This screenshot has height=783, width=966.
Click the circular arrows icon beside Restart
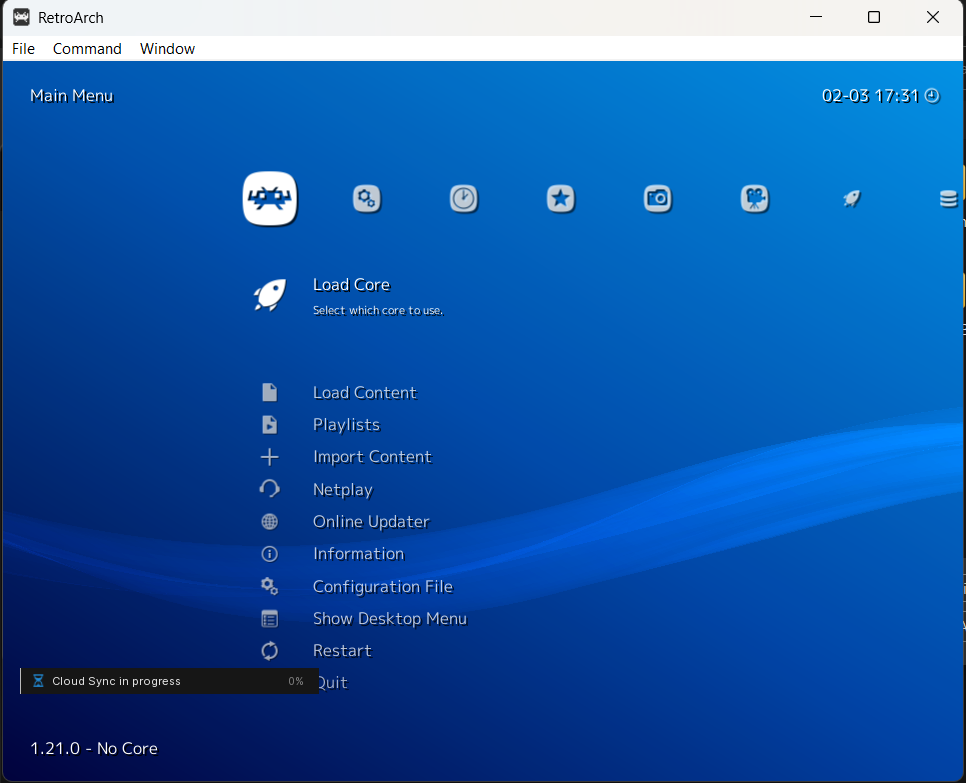(x=269, y=651)
